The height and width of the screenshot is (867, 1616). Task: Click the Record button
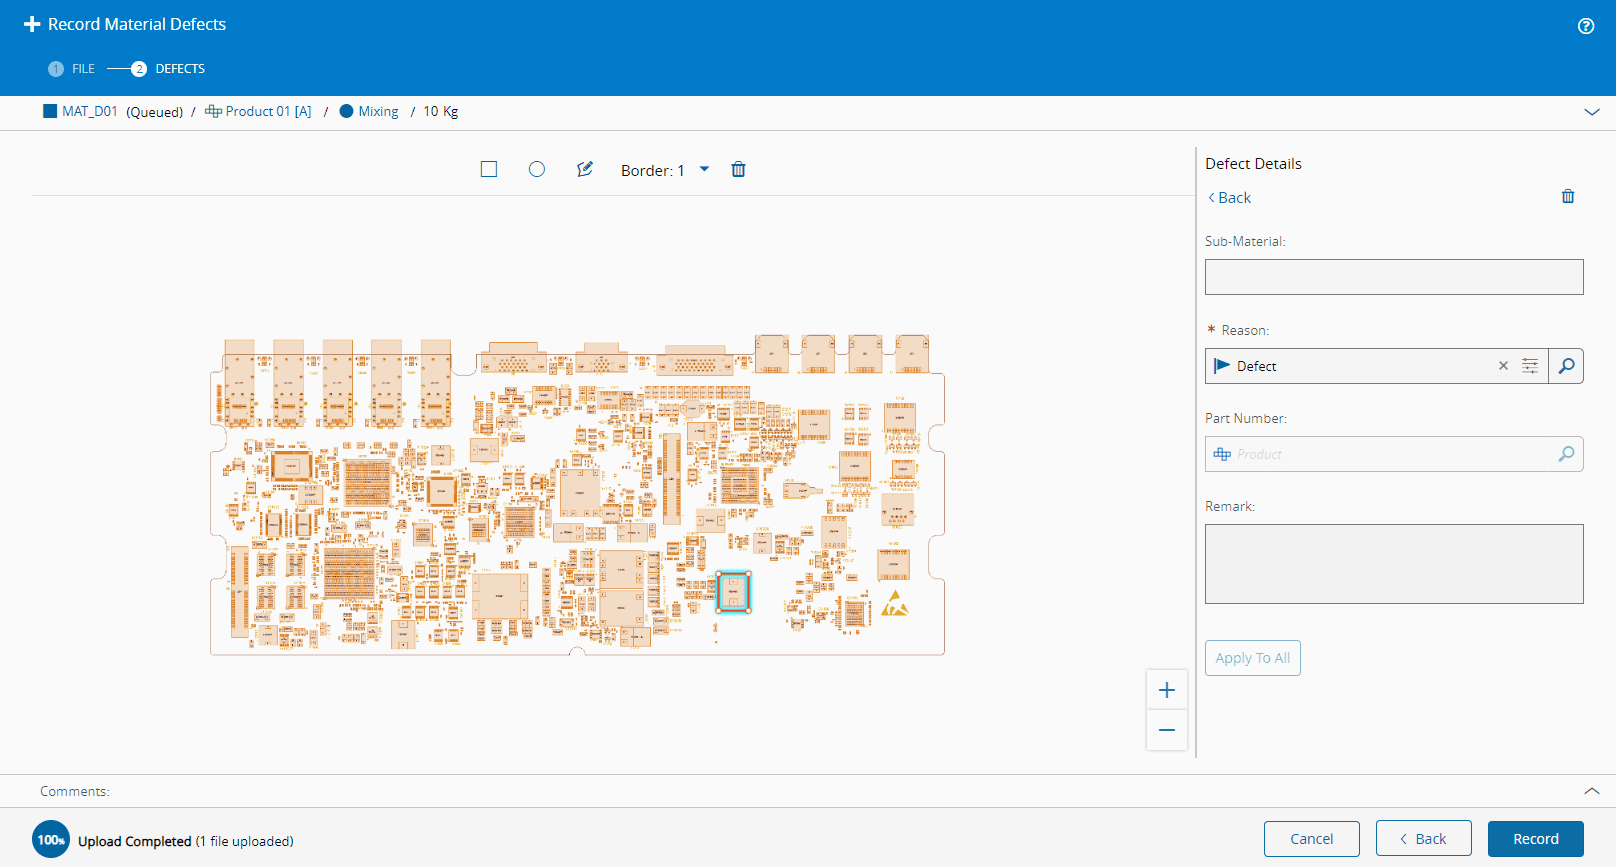1535,839
